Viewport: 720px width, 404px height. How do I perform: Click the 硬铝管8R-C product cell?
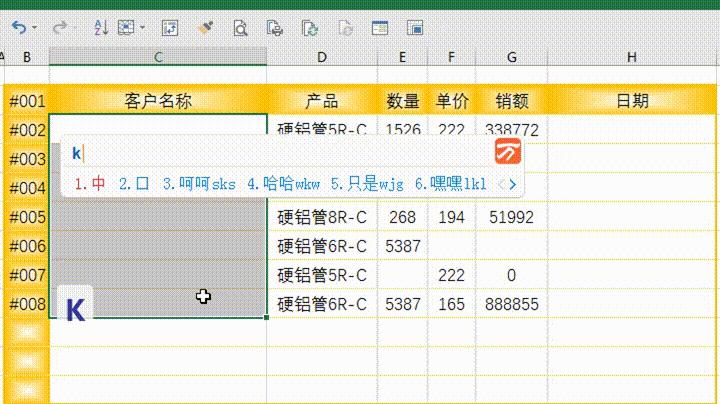coord(322,217)
